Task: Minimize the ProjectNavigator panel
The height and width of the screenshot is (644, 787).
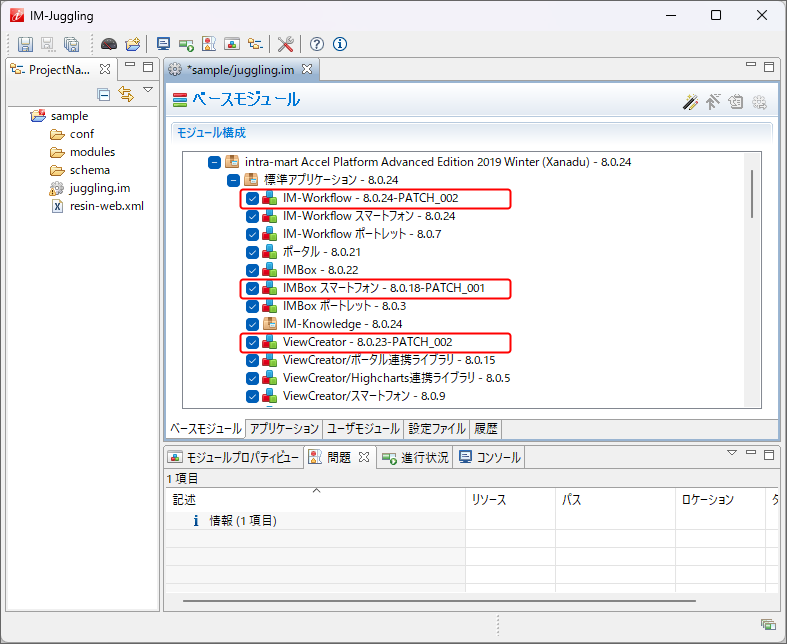Action: pos(130,65)
